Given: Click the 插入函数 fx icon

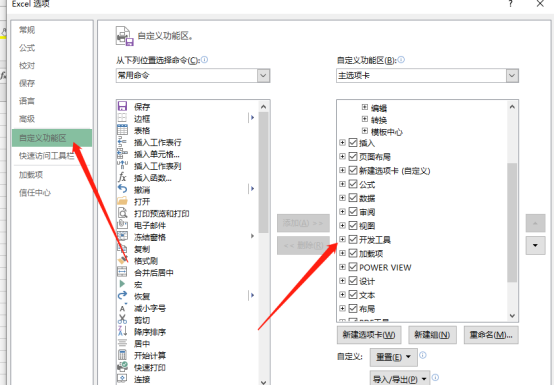Looking at the screenshot, I should pyautogui.click(x=122, y=177).
